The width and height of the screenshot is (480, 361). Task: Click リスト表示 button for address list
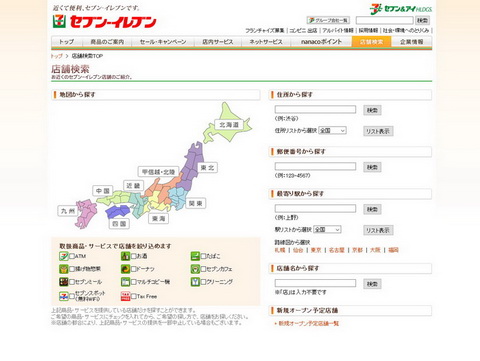tap(378, 131)
